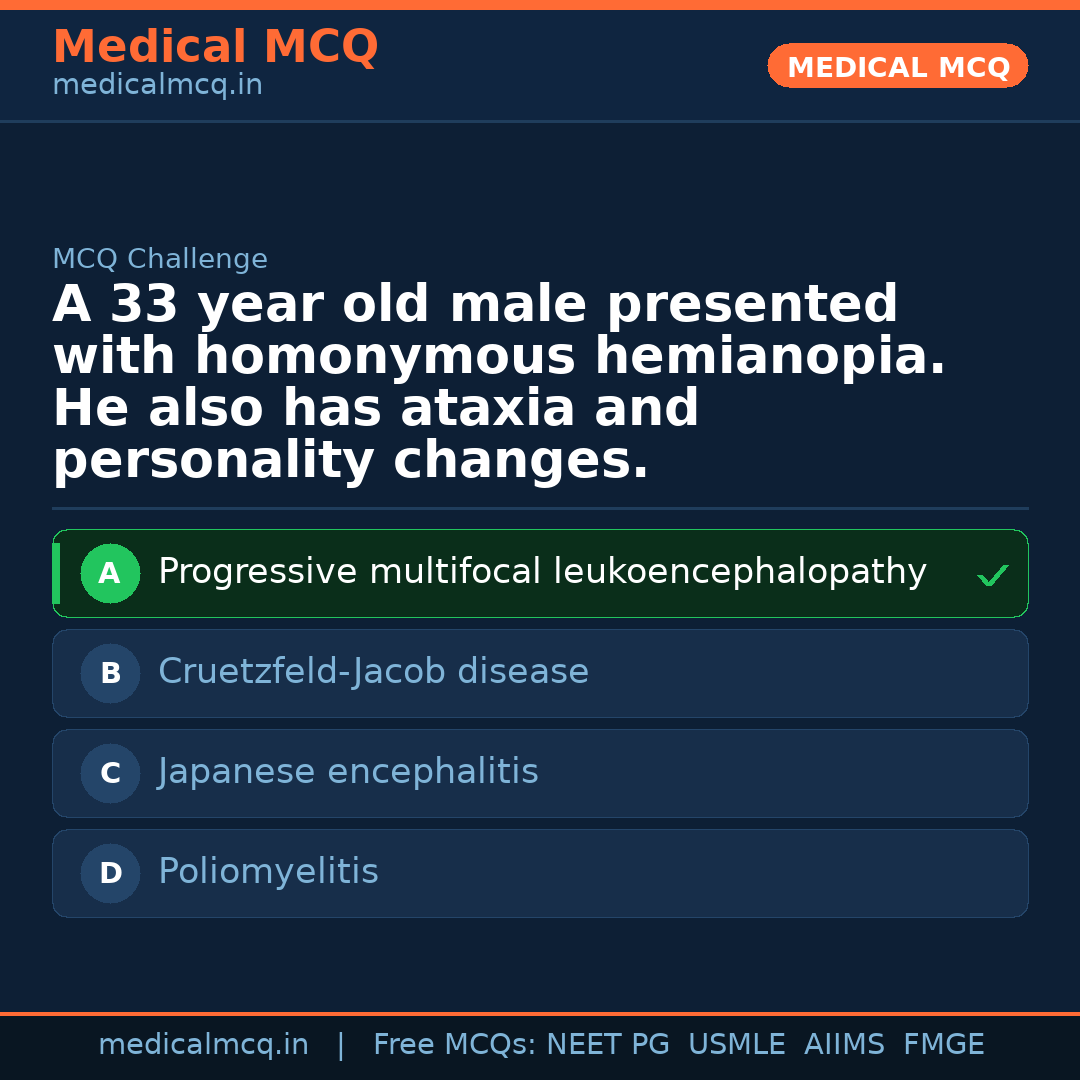Click the letter D circle badge

pos(110,874)
